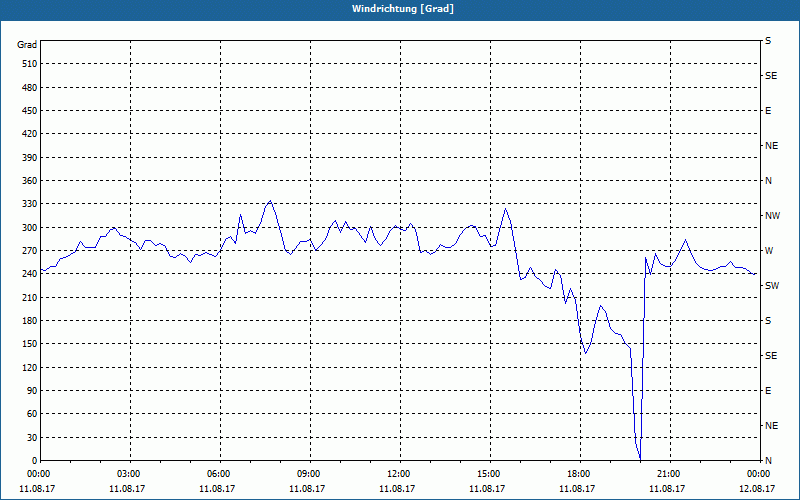Pick the "09:00" time label
Viewport: 800px width, 500px height.
coord(308,474)
